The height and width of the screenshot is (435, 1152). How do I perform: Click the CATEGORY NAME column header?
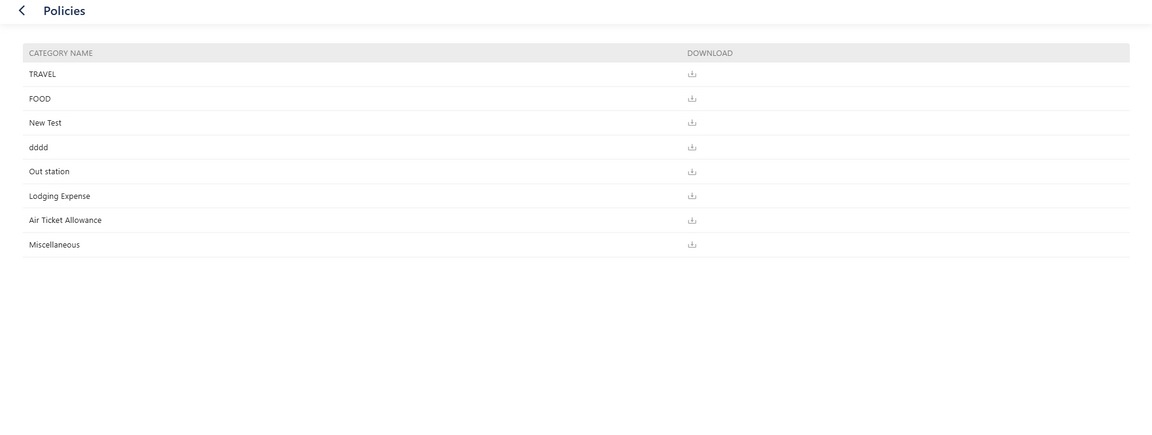(x=61, y=53)
